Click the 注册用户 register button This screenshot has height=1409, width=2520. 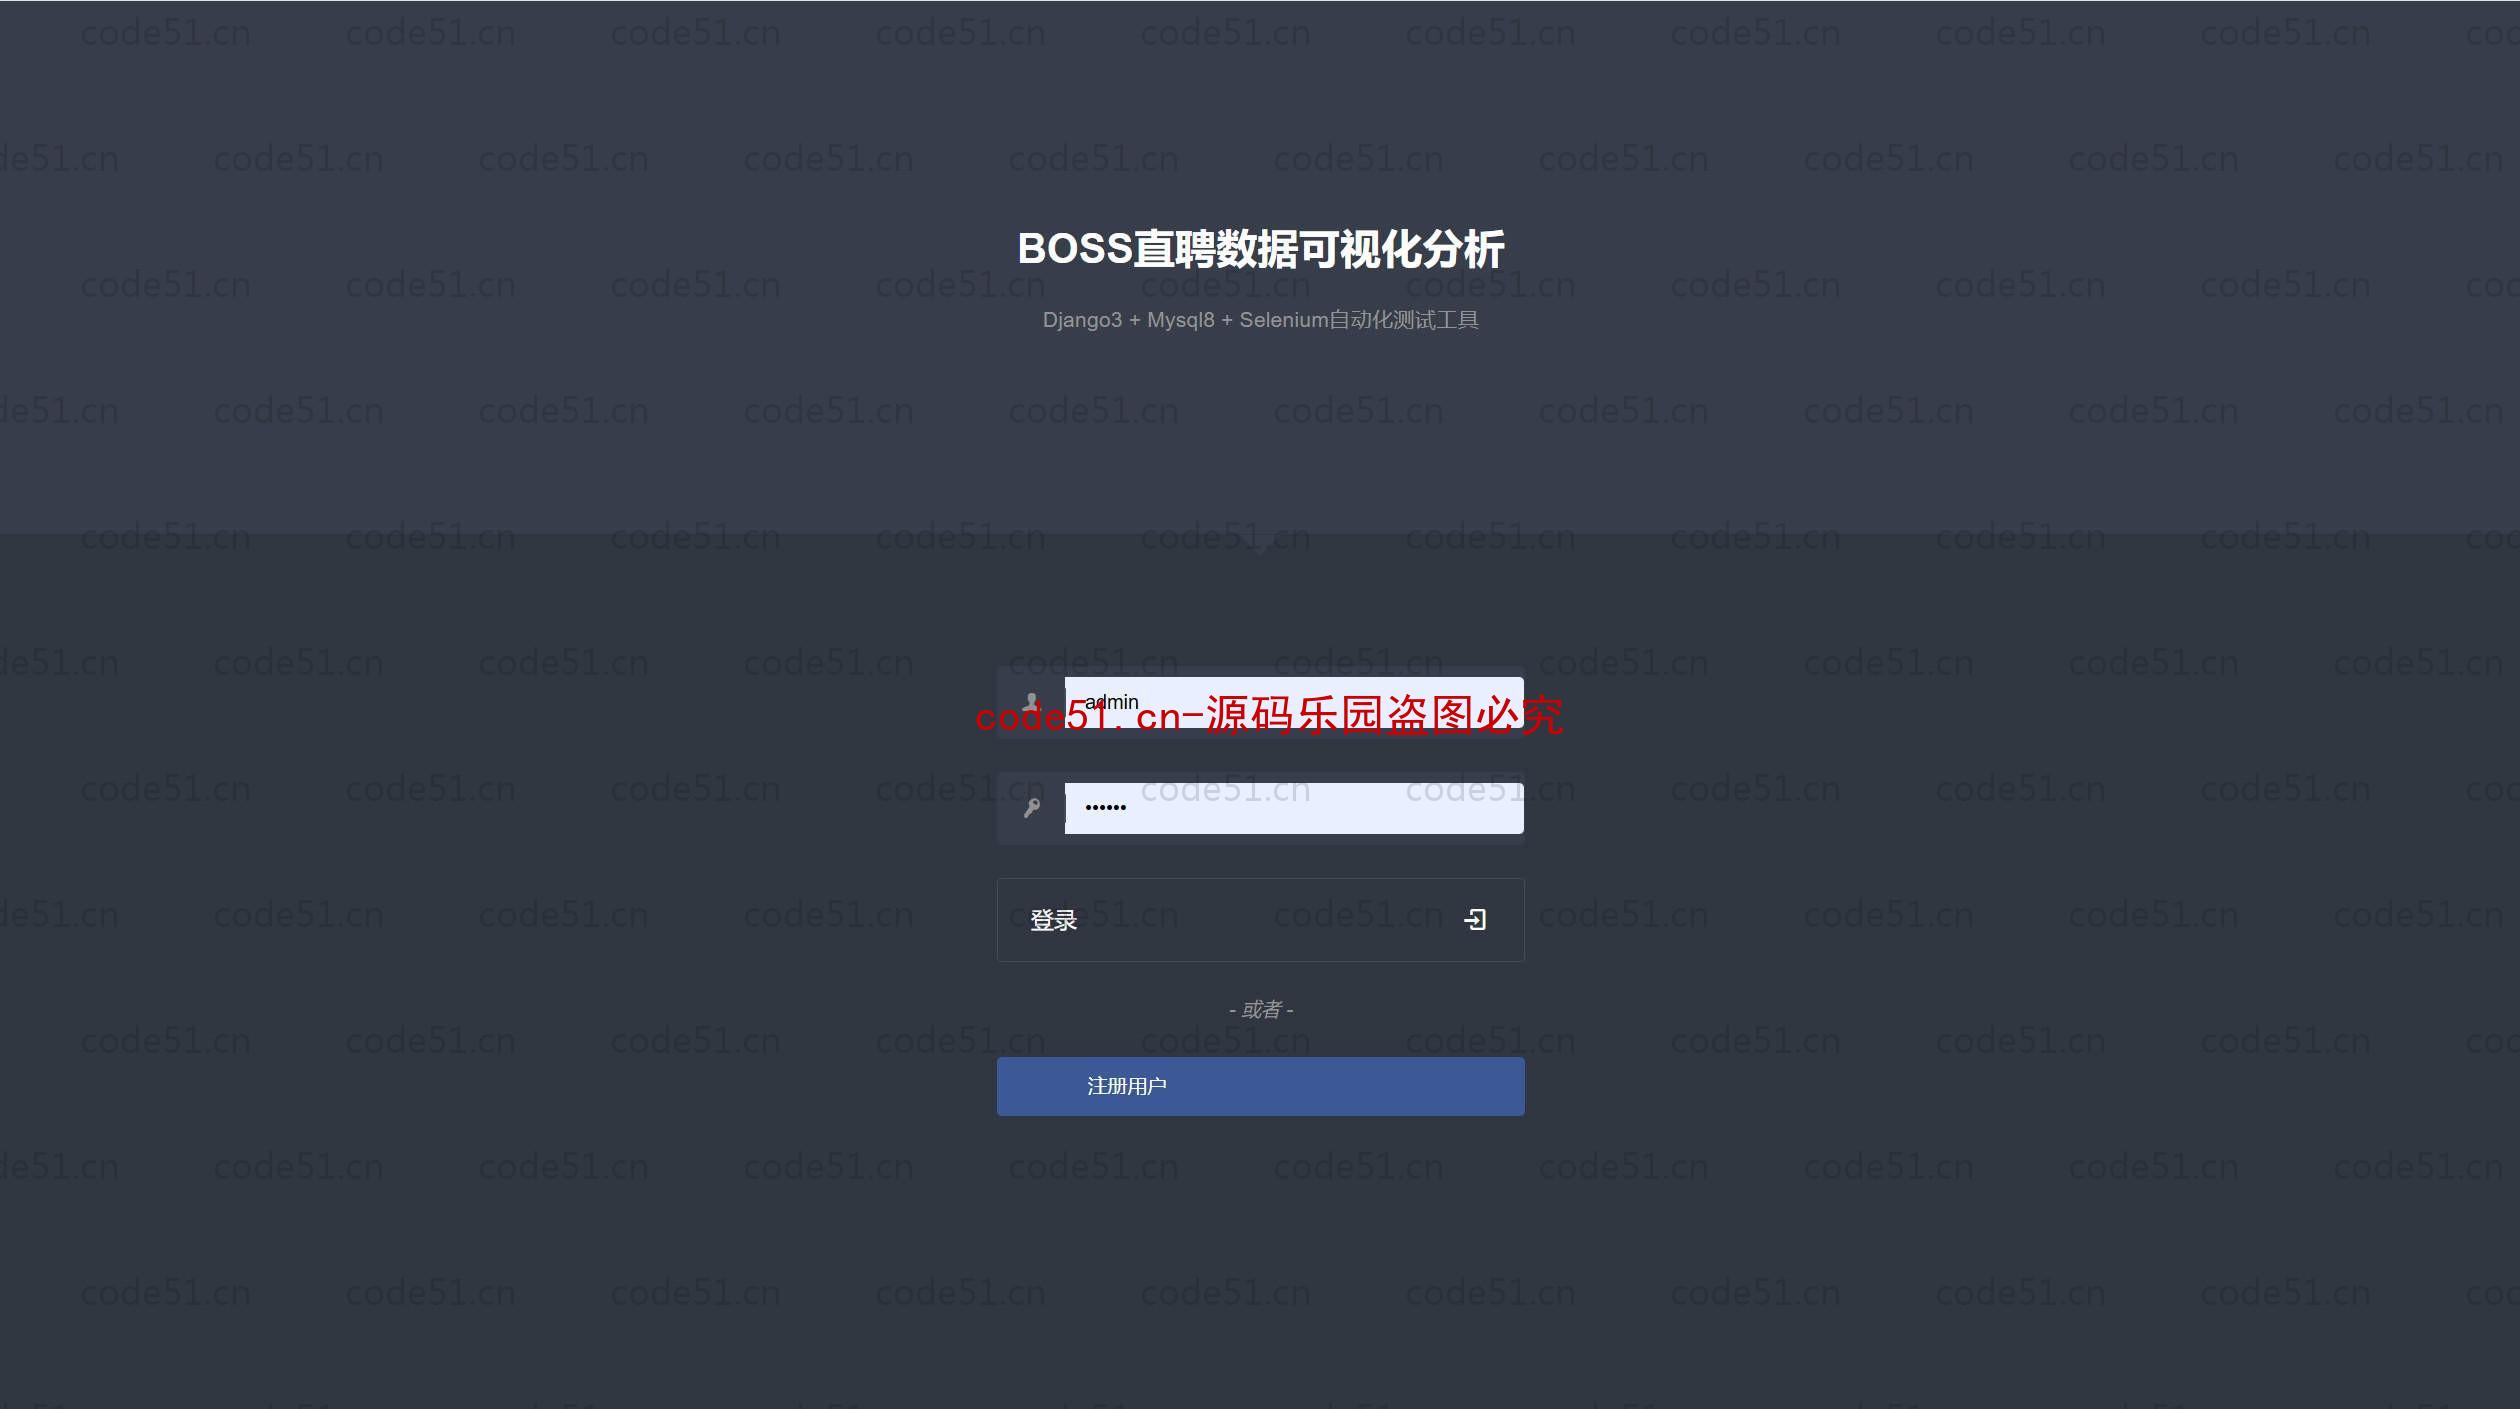[x=1260, y=1085]
